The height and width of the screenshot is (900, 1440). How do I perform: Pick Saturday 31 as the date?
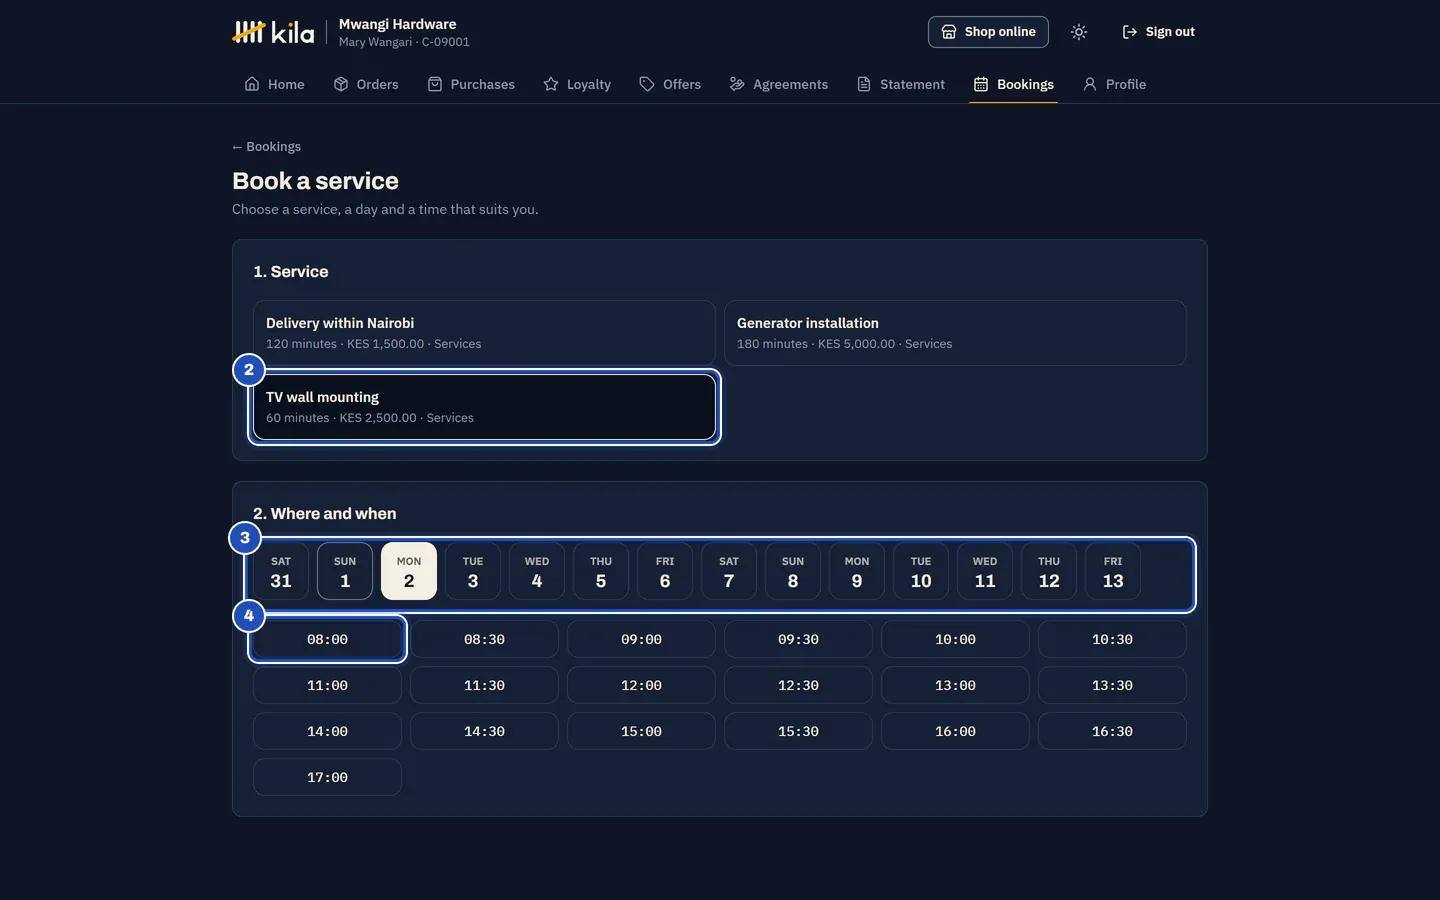pyautogui.click(x=281, y=571)
